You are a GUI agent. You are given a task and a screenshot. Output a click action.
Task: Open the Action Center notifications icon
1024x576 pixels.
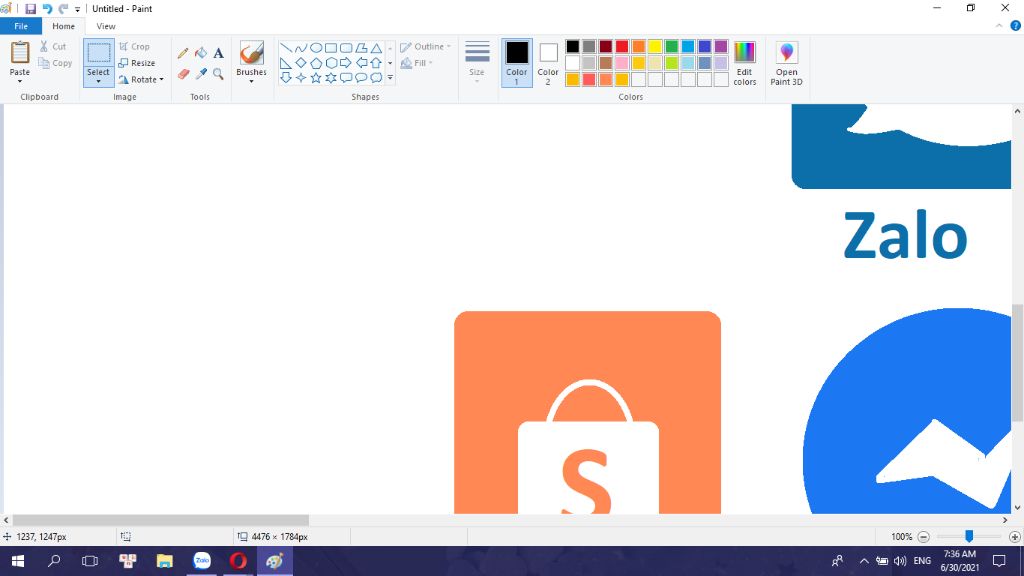tap(999, 561)
